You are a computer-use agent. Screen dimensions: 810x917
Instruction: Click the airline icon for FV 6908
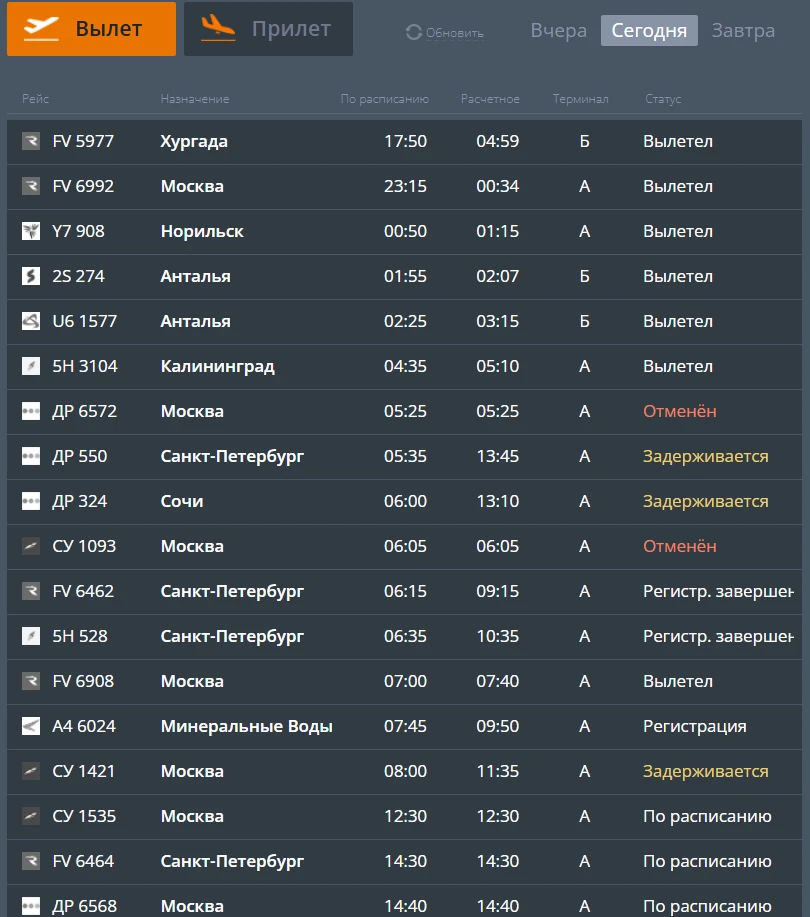31,681
